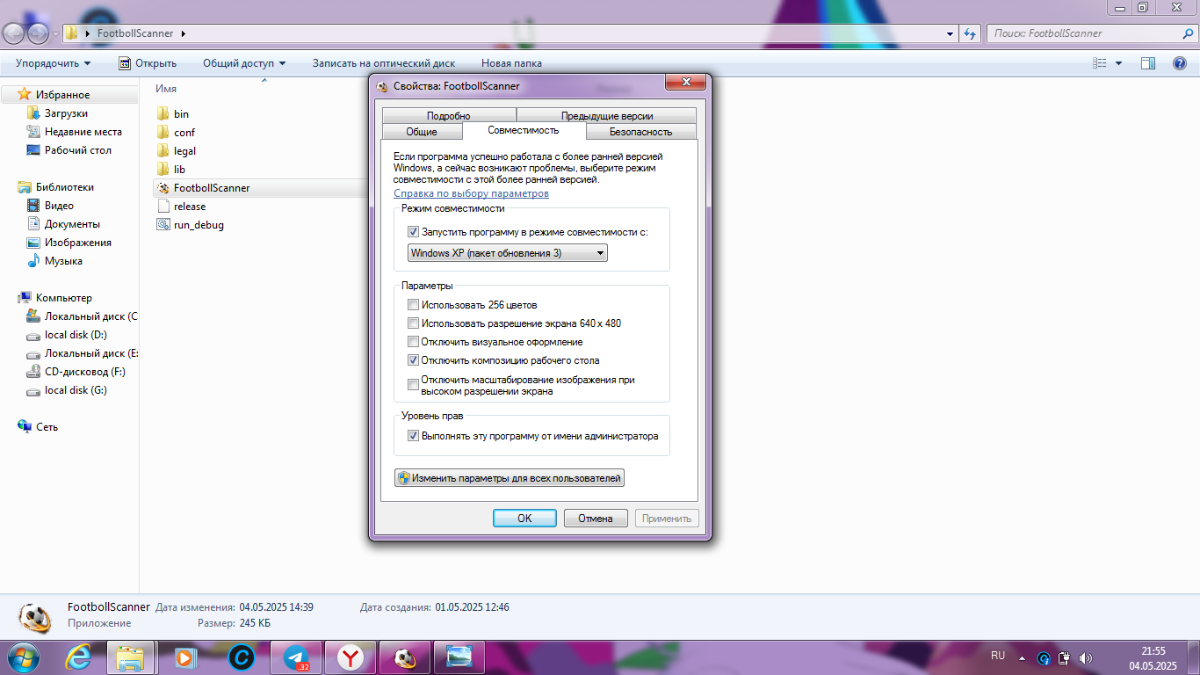Click the Имя column header
Viewport: 1200px width, 675px height.
pyautogui.click(x=166, y=89)
